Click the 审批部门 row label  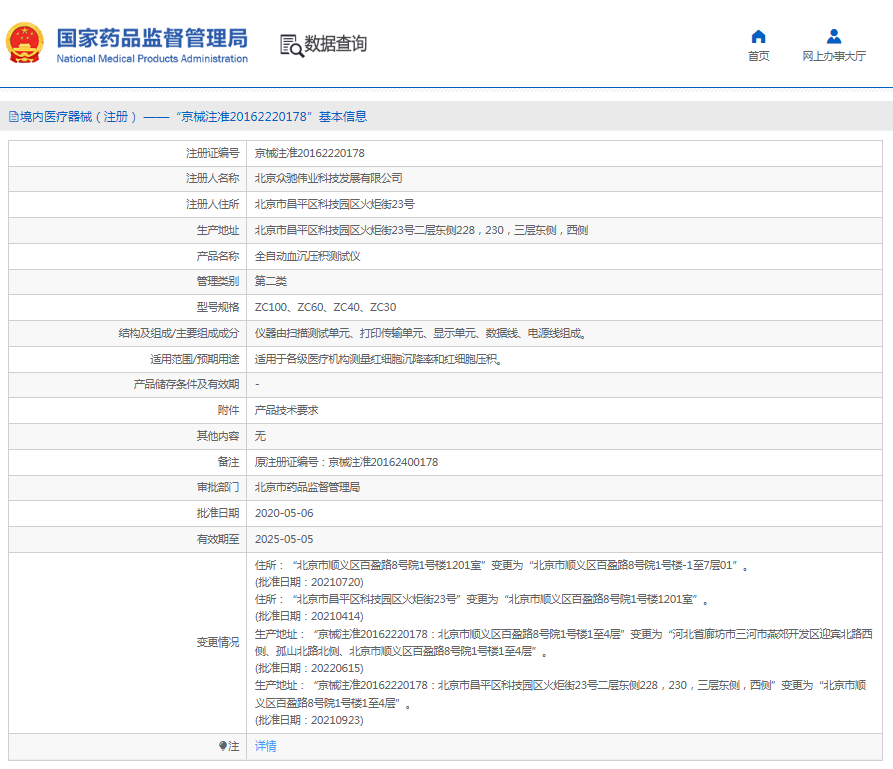pos(218,488)
